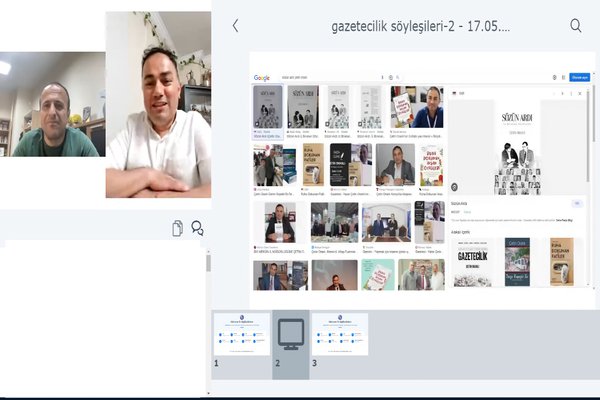
Task: Click the chat panel vertical scrollbar
Action: click(x=208, y=263)
